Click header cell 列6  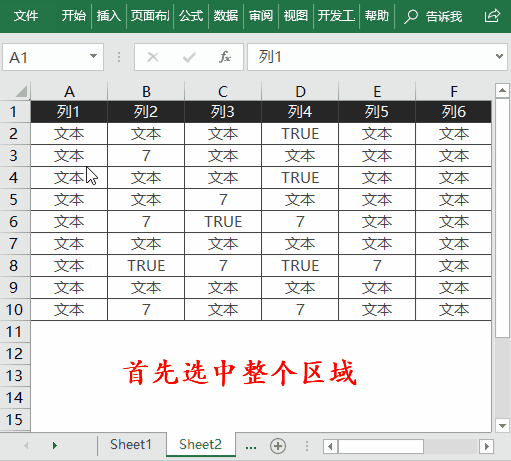click(454, 112)
